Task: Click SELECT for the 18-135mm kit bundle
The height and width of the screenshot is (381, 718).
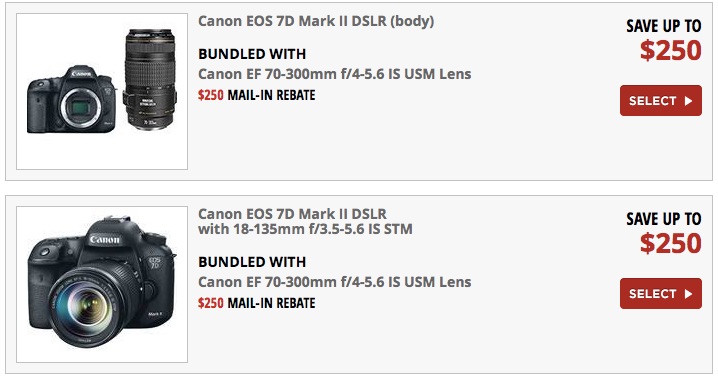Action: click(661, 294)
